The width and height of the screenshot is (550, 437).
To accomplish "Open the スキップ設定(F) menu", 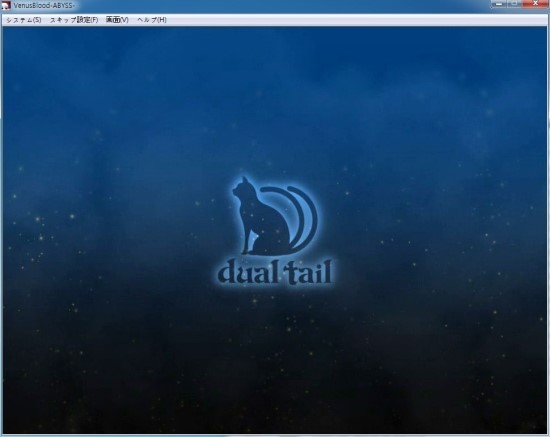I will pos(74,20).
